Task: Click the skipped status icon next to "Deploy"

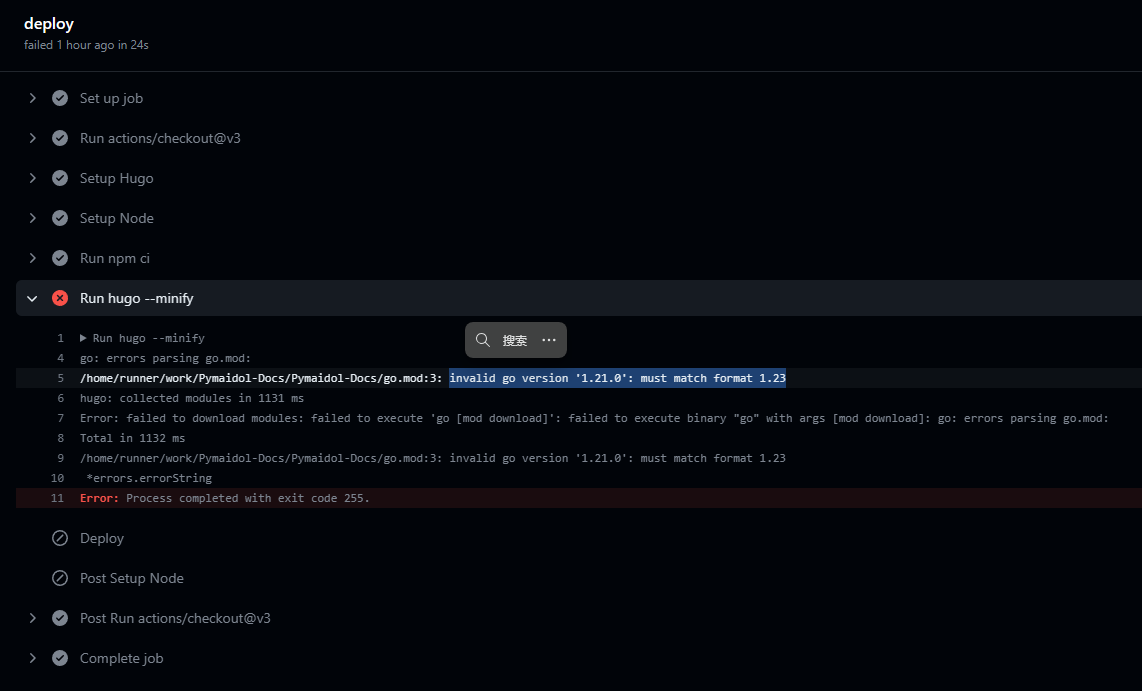Action: (x=60, y=538)
